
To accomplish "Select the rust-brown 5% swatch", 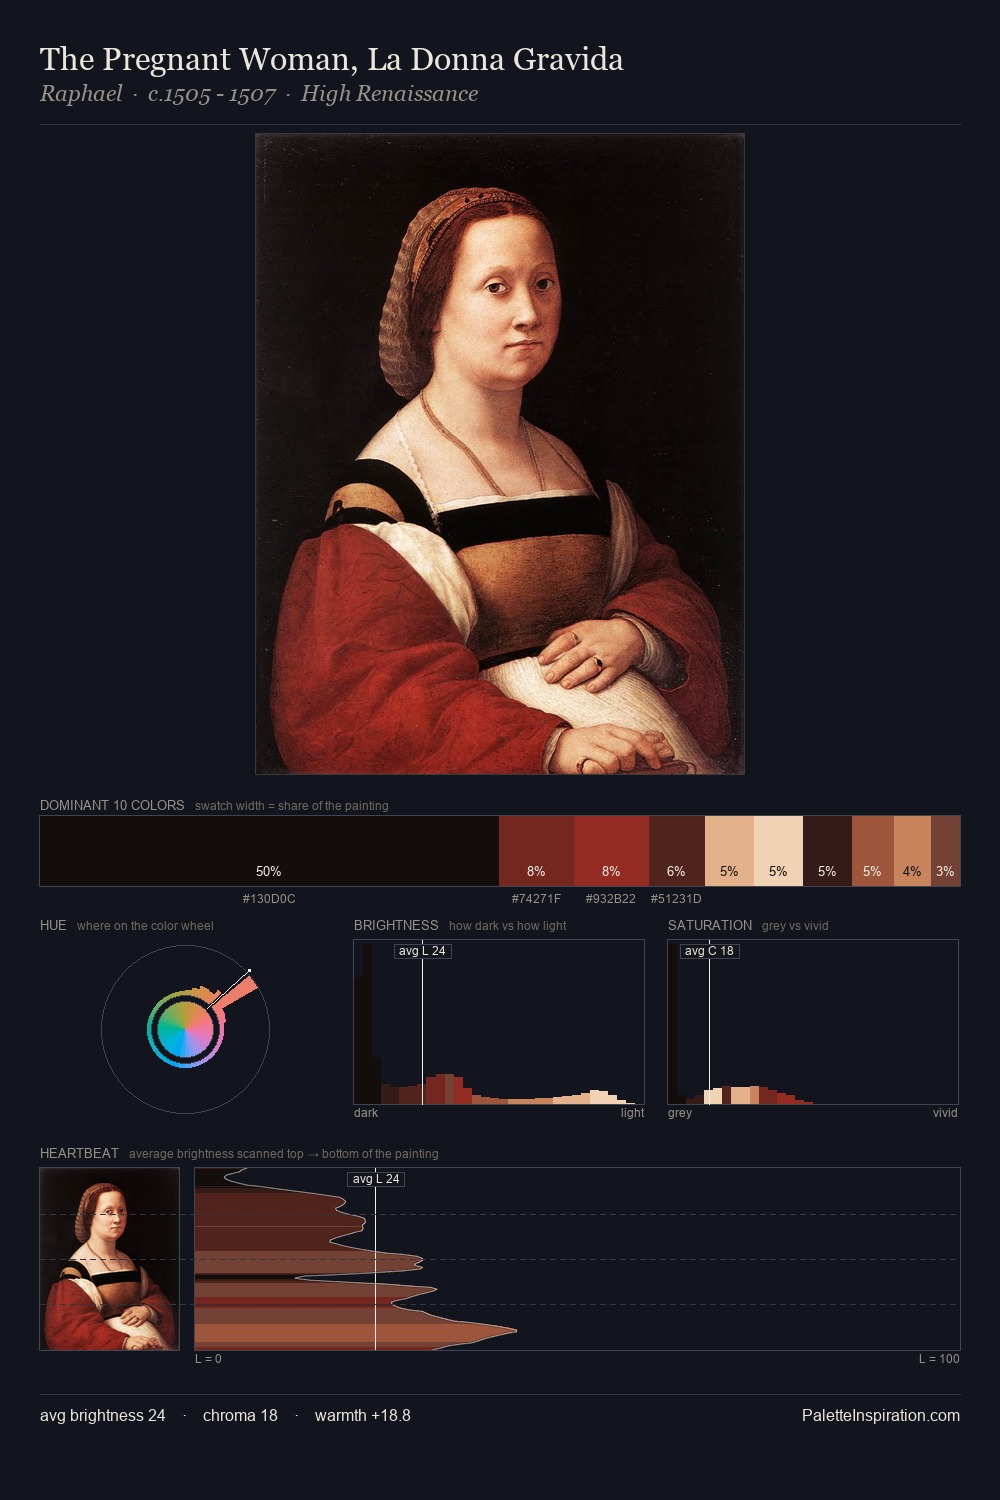I will pyautogui.click(x=872, y=851).
